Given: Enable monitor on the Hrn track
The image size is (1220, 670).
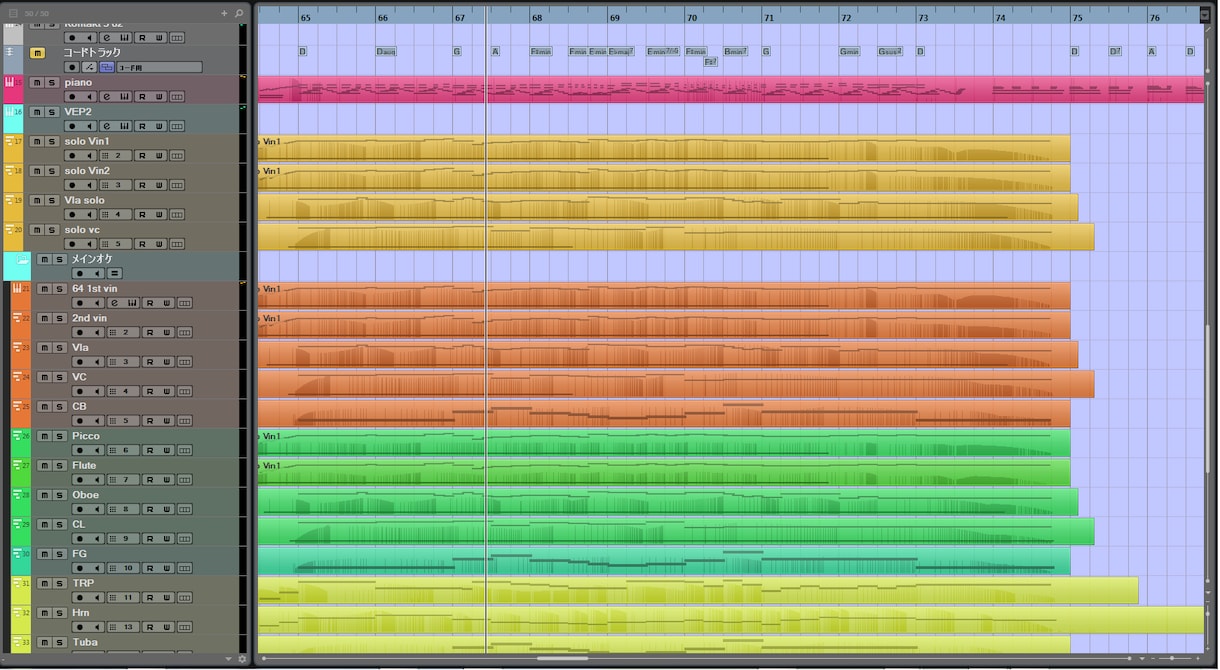Looking at the screenshot, I should point(97,627).
